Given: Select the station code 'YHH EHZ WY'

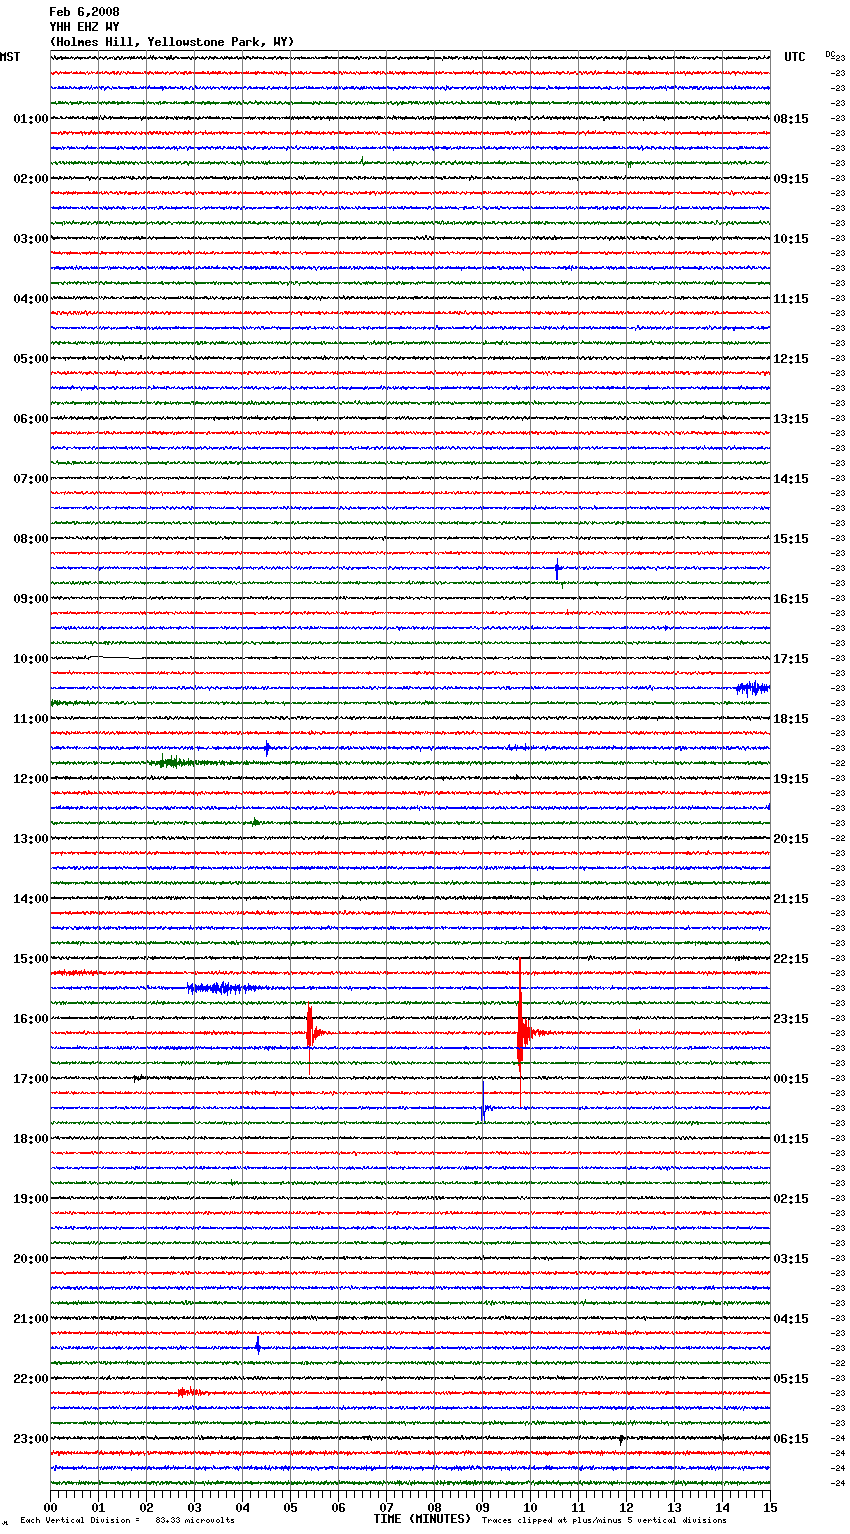Looking at the screenshot, I should point(84,27).
